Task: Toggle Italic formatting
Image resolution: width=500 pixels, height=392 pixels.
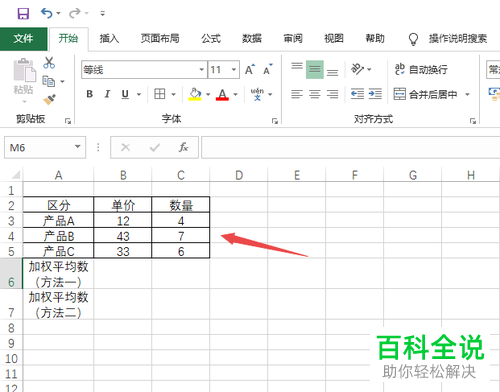Action: pyautogui.click(x=107, y=94)
